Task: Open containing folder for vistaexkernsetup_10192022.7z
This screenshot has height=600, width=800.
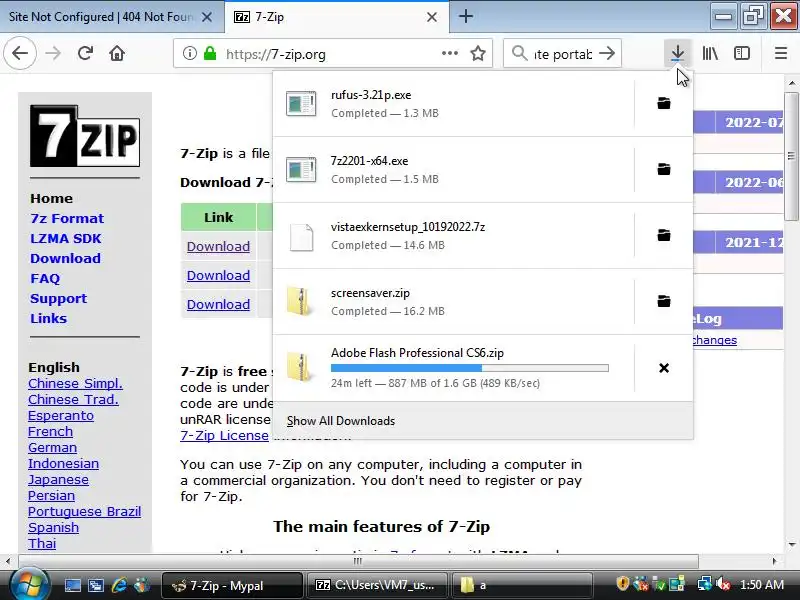Action: tap(664, 236)
